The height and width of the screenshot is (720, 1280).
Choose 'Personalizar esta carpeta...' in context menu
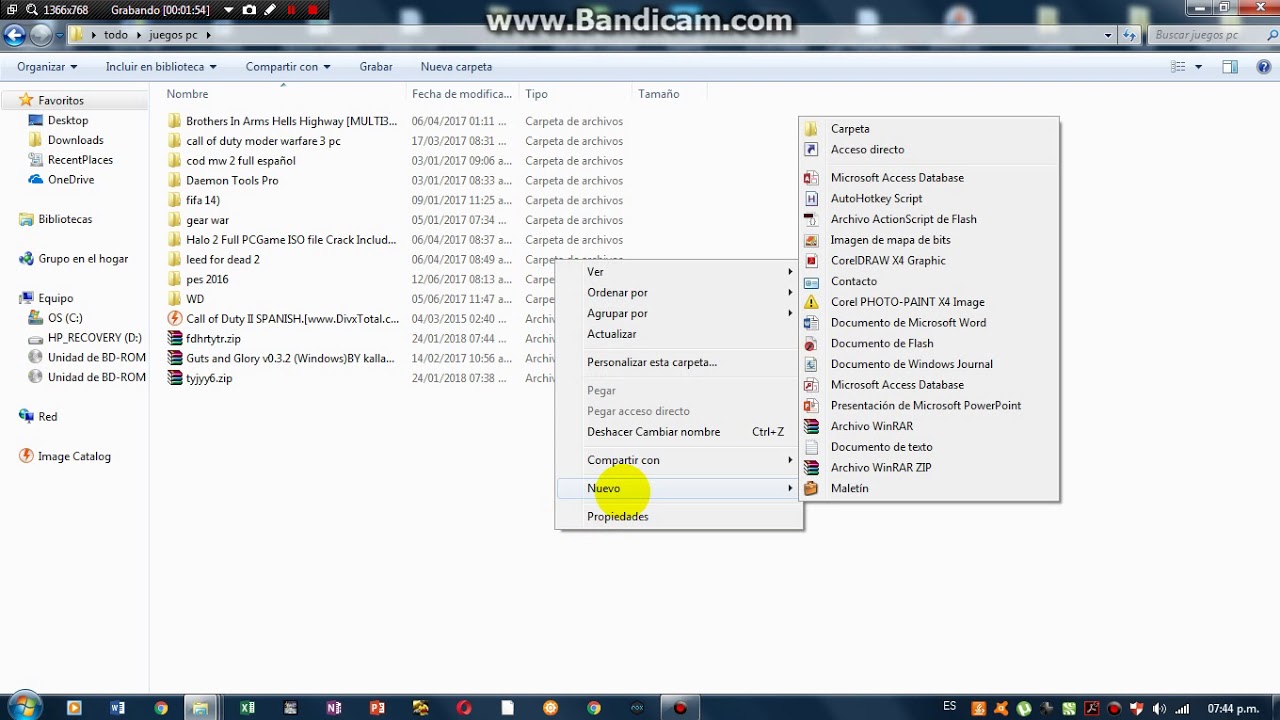coord(679,362)
